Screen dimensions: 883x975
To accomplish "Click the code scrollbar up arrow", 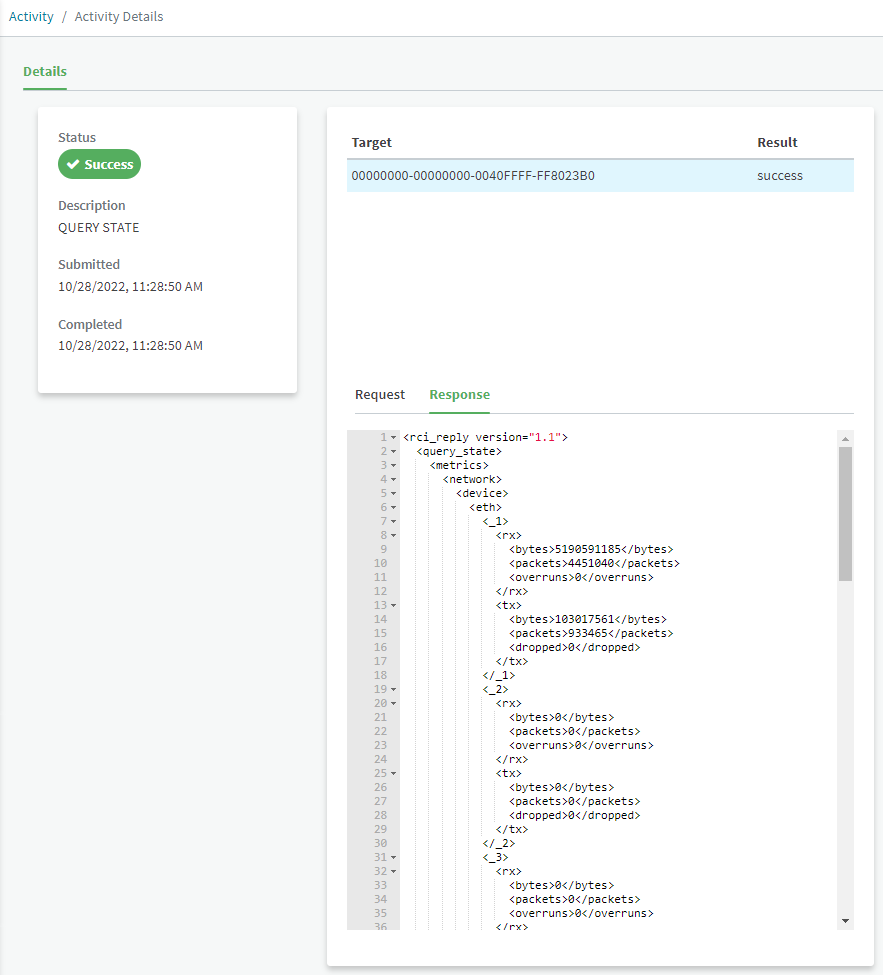I will [x=846, y=439].
